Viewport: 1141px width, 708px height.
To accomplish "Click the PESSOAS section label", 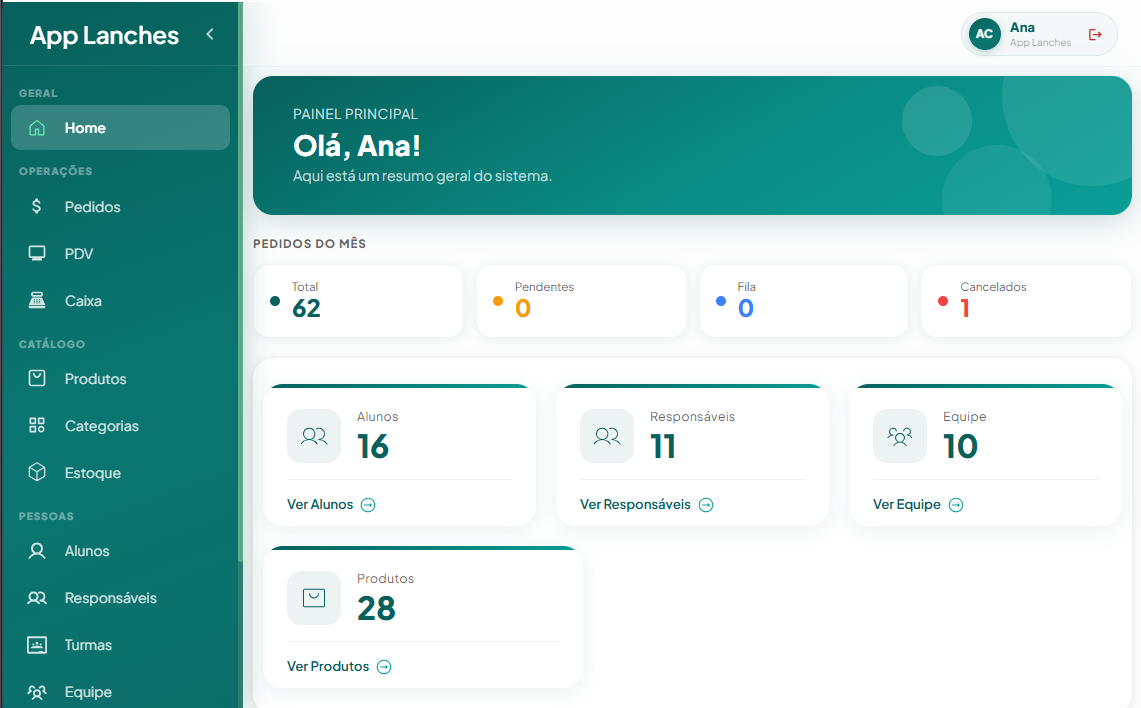I will tap(46, 516).
